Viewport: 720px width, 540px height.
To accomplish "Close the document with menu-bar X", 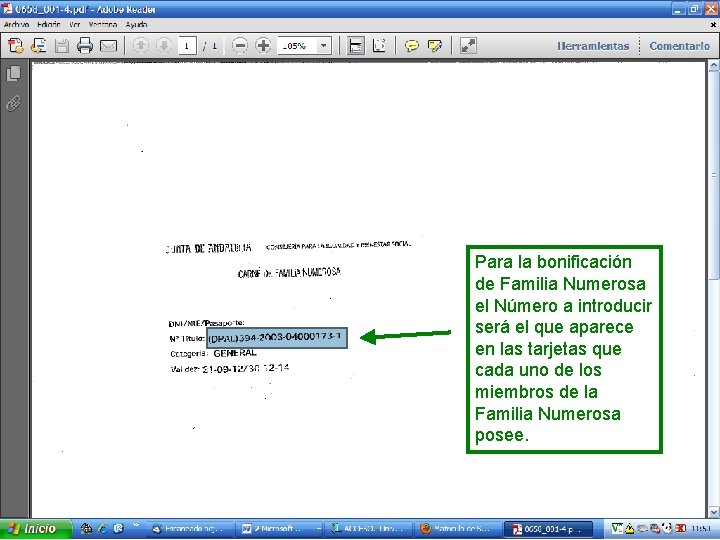I will point(714,25).
